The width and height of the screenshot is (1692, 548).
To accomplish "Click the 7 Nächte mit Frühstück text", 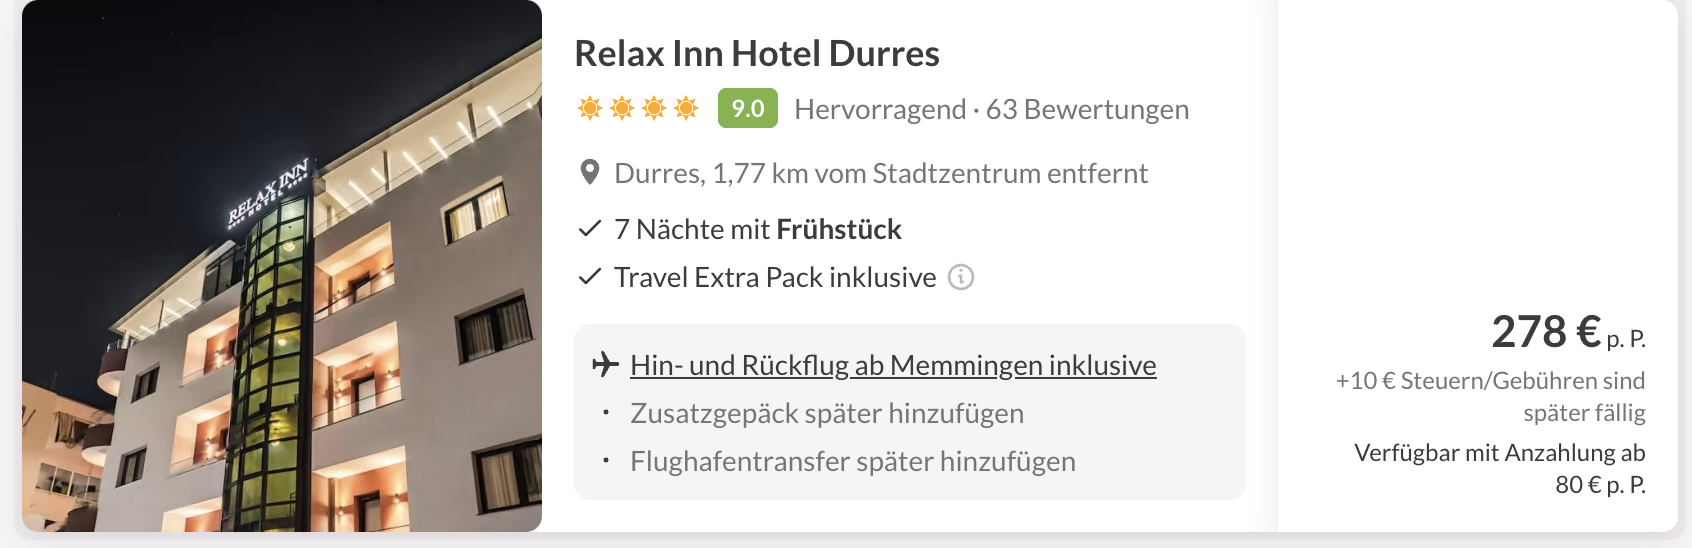I will click(x=758, y=229).
